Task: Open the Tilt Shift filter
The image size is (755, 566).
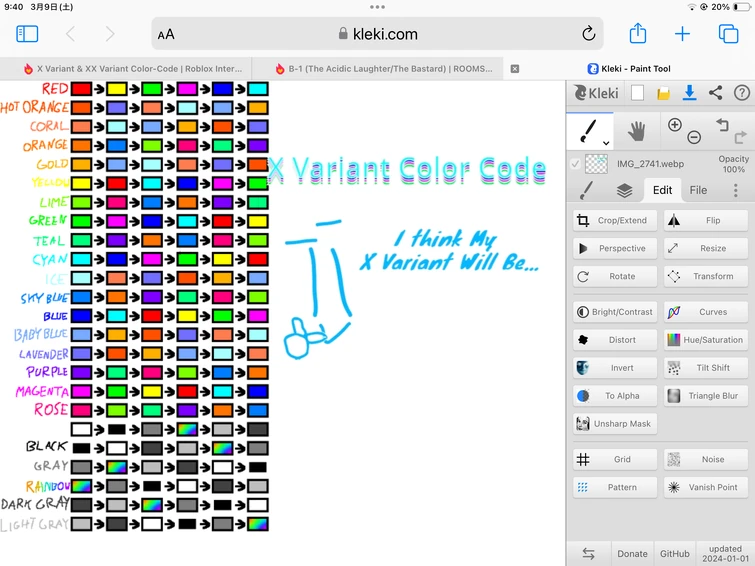Action: 706,368
